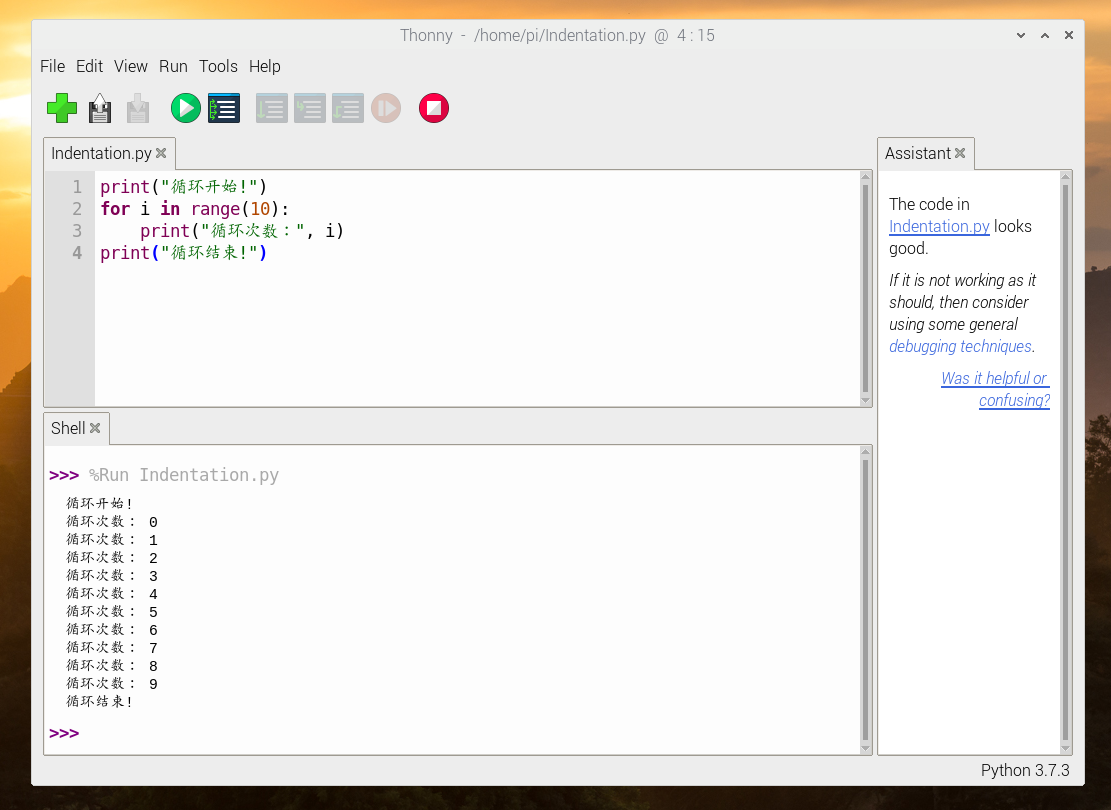1111x810 pixels.
Task: Close the Assistant panel tab
Action: [960, 153]
